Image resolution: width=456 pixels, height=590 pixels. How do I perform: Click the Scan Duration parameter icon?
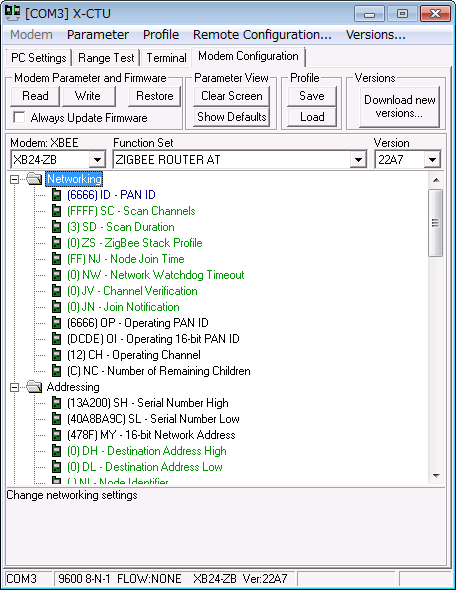(x=56, y=227)
